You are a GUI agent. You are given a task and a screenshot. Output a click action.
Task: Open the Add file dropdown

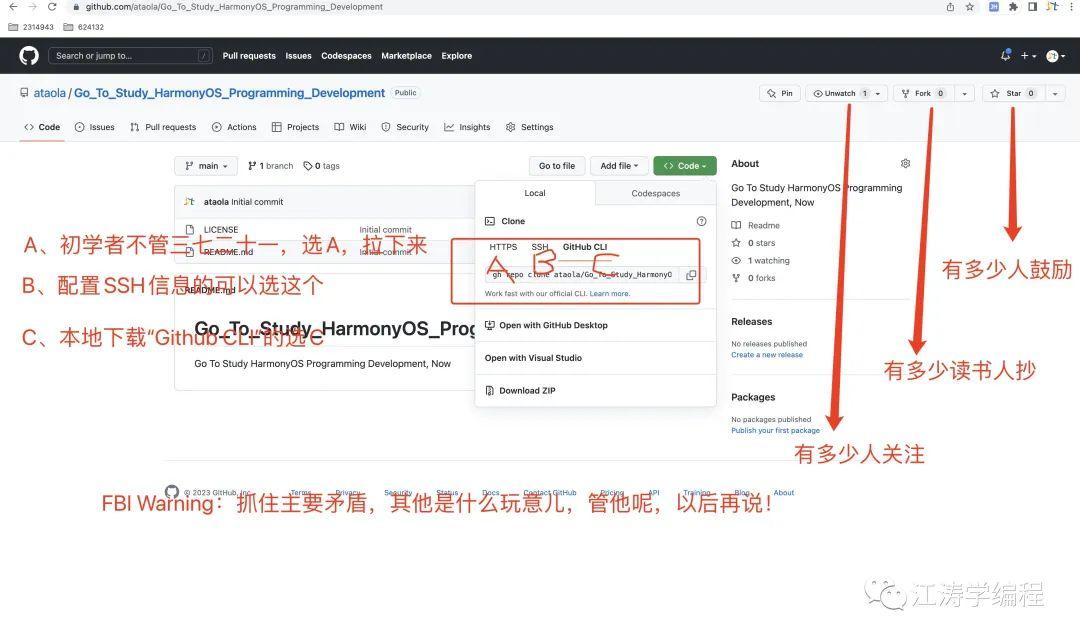tap(619, 166)
